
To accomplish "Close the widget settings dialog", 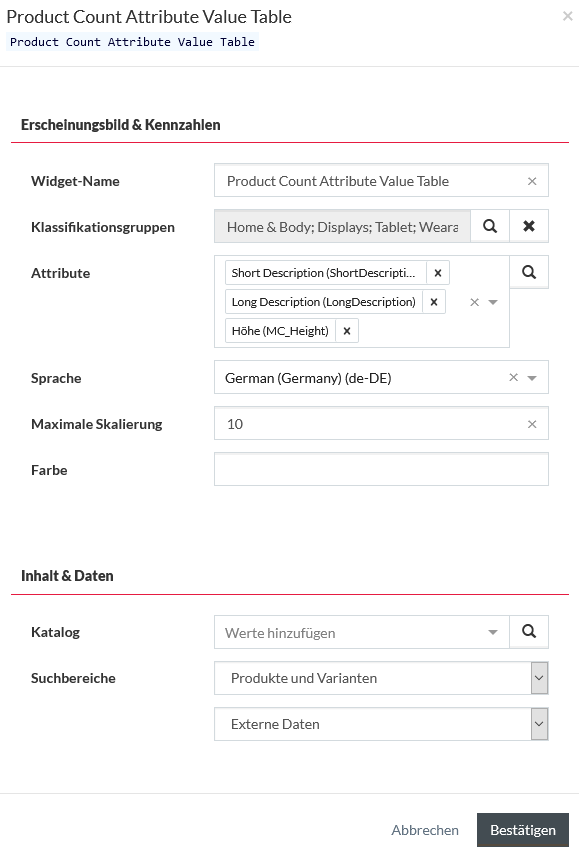I will click(568, 16).
